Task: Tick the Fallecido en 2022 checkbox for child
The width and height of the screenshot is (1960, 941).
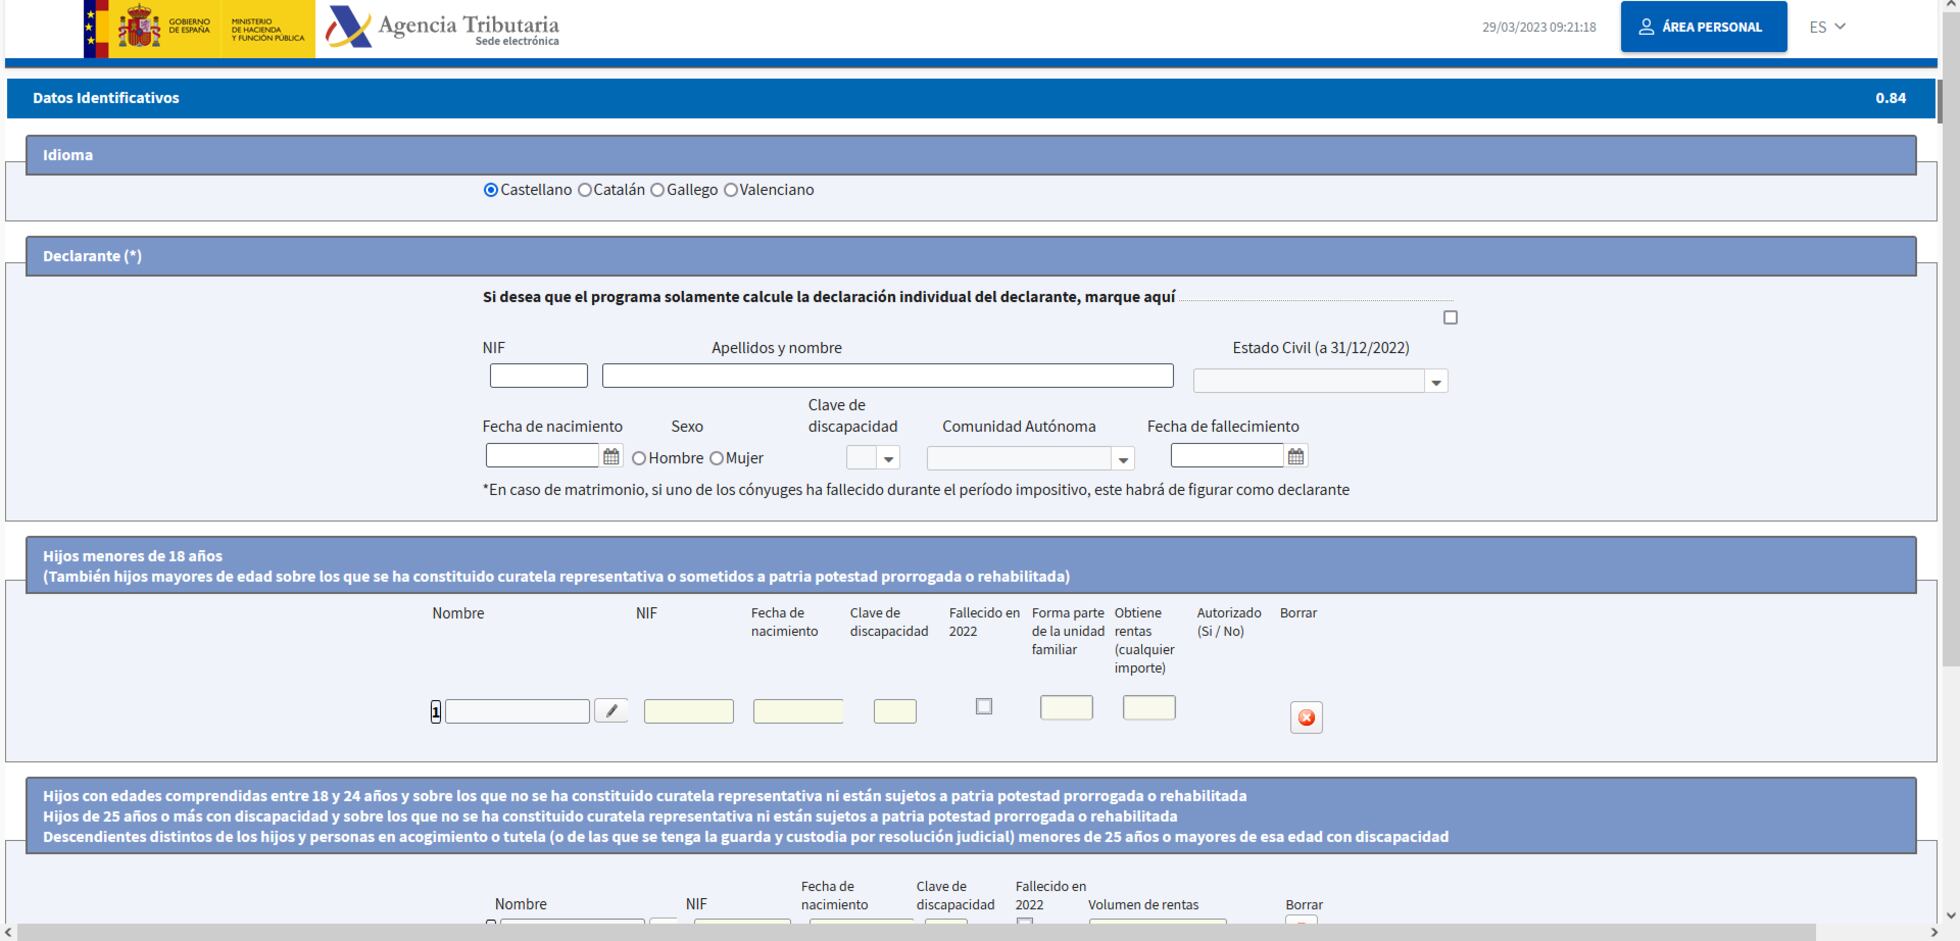Action: point(984,706)
